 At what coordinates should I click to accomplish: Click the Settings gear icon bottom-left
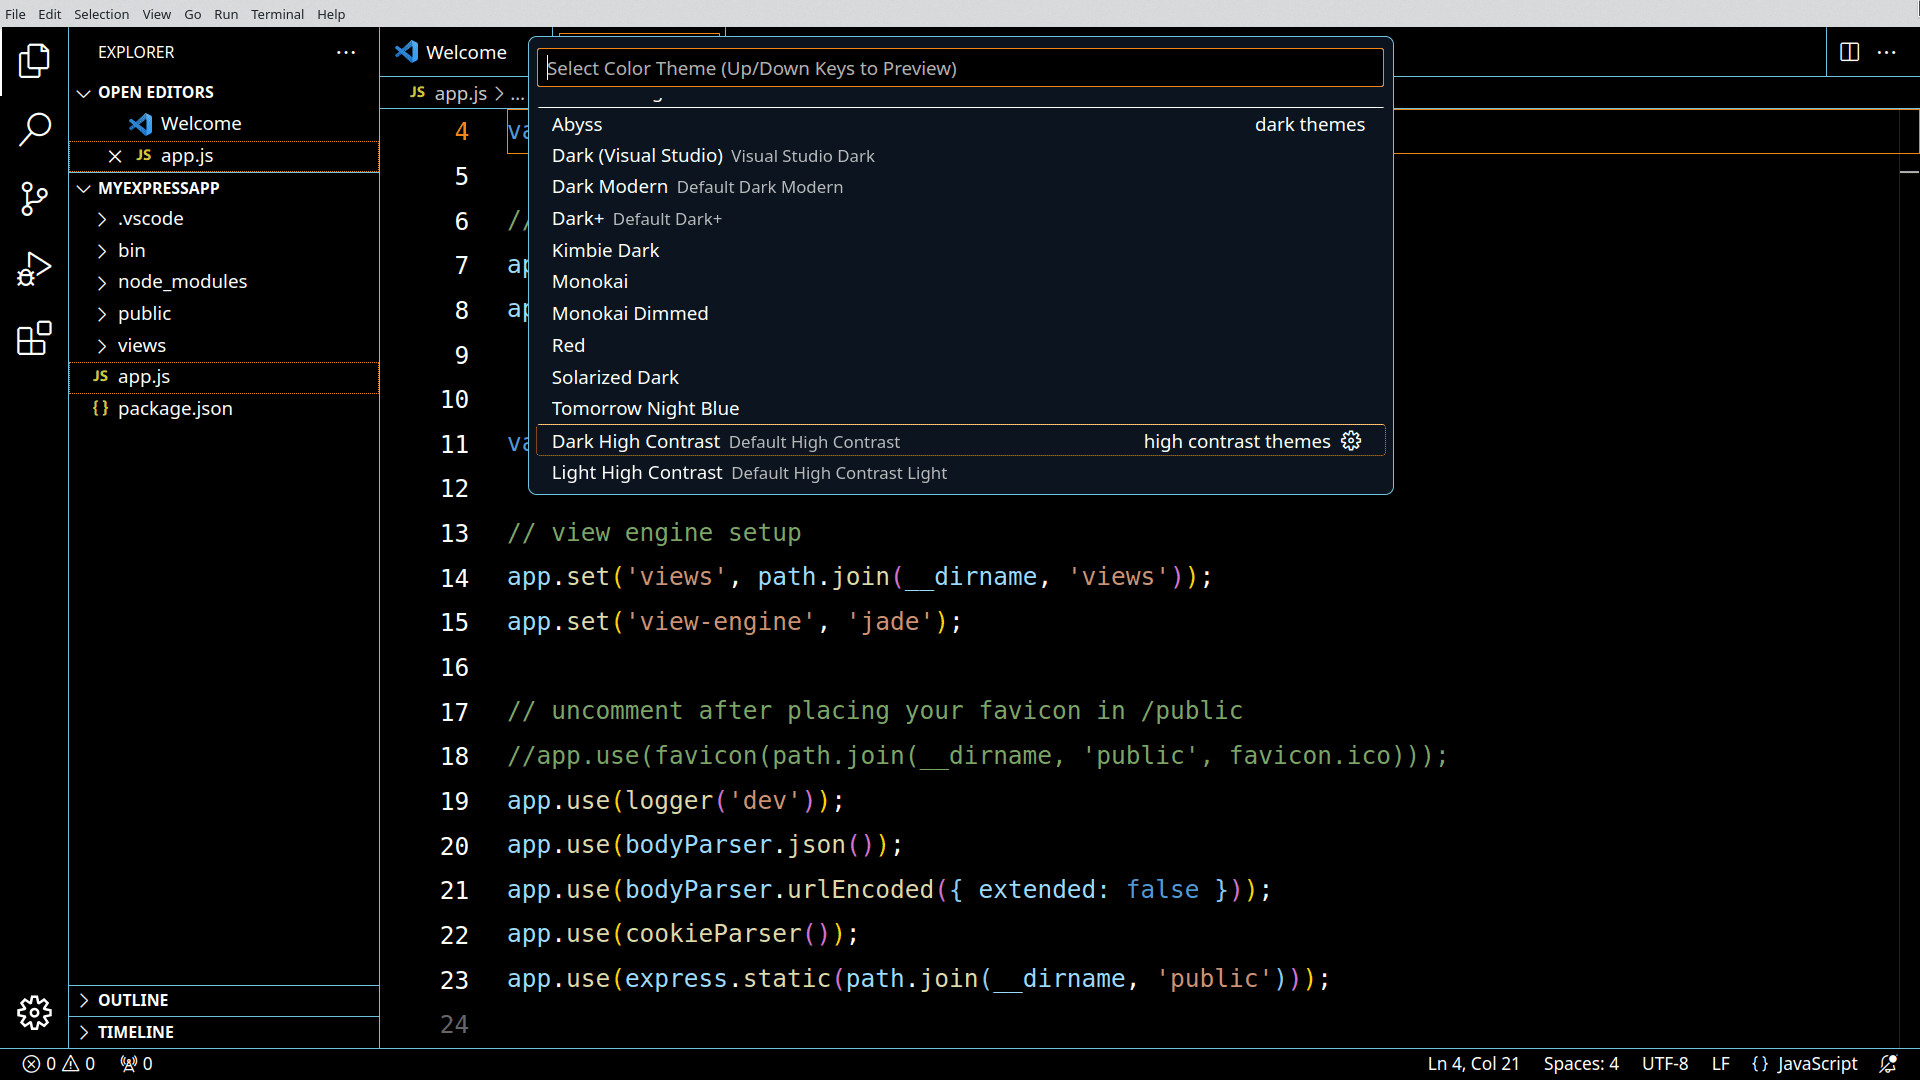point(34,1011)
